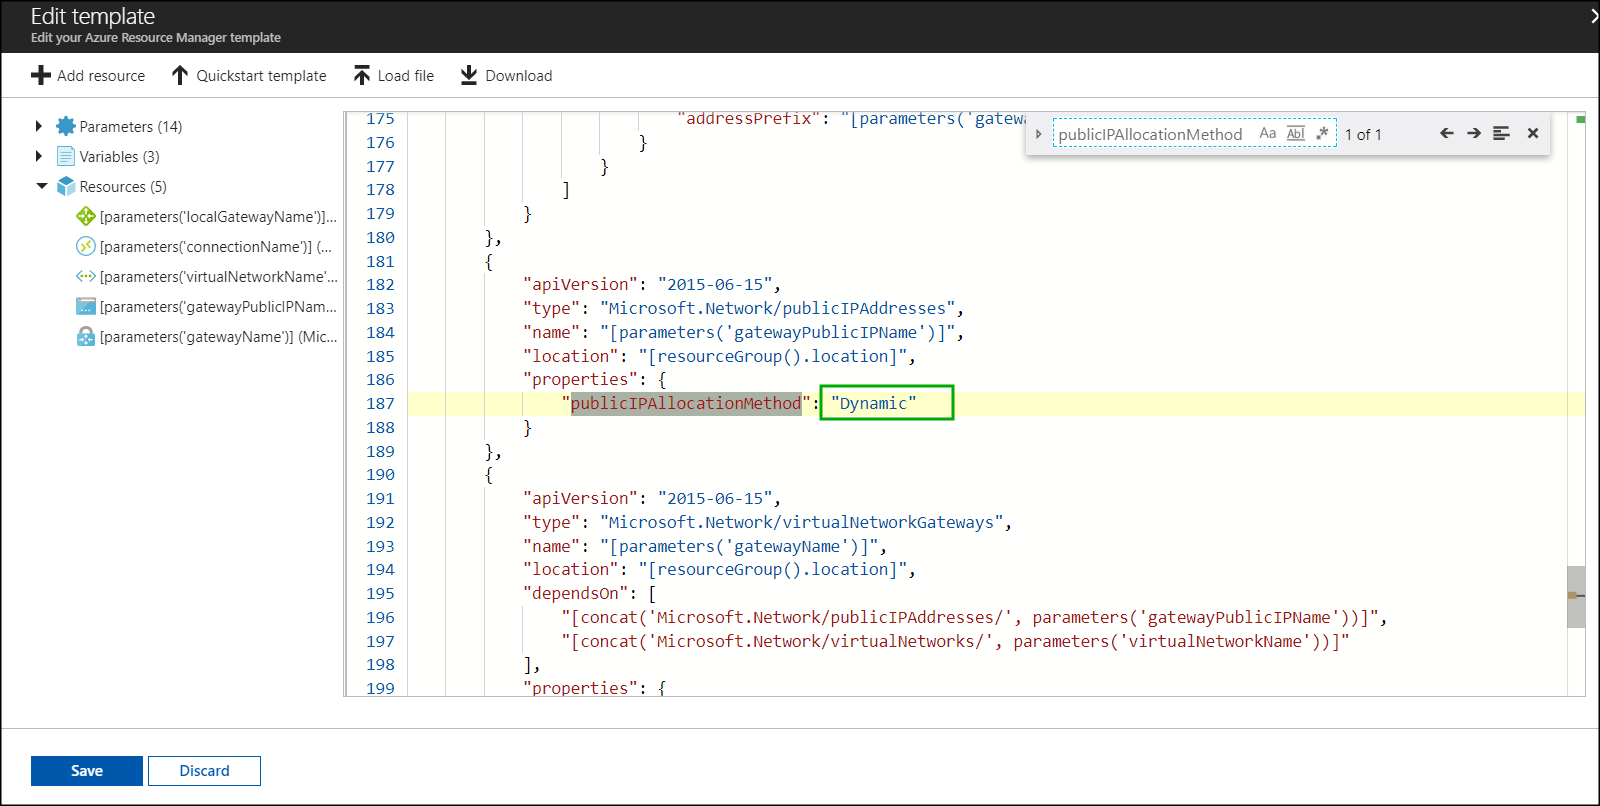Click "[resourceGroup().location]" on line 185

(772, 356)
